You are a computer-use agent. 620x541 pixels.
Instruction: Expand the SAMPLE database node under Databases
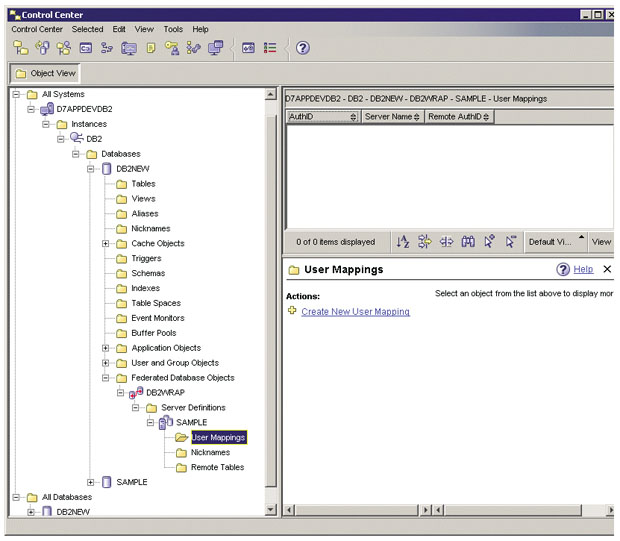91,482
